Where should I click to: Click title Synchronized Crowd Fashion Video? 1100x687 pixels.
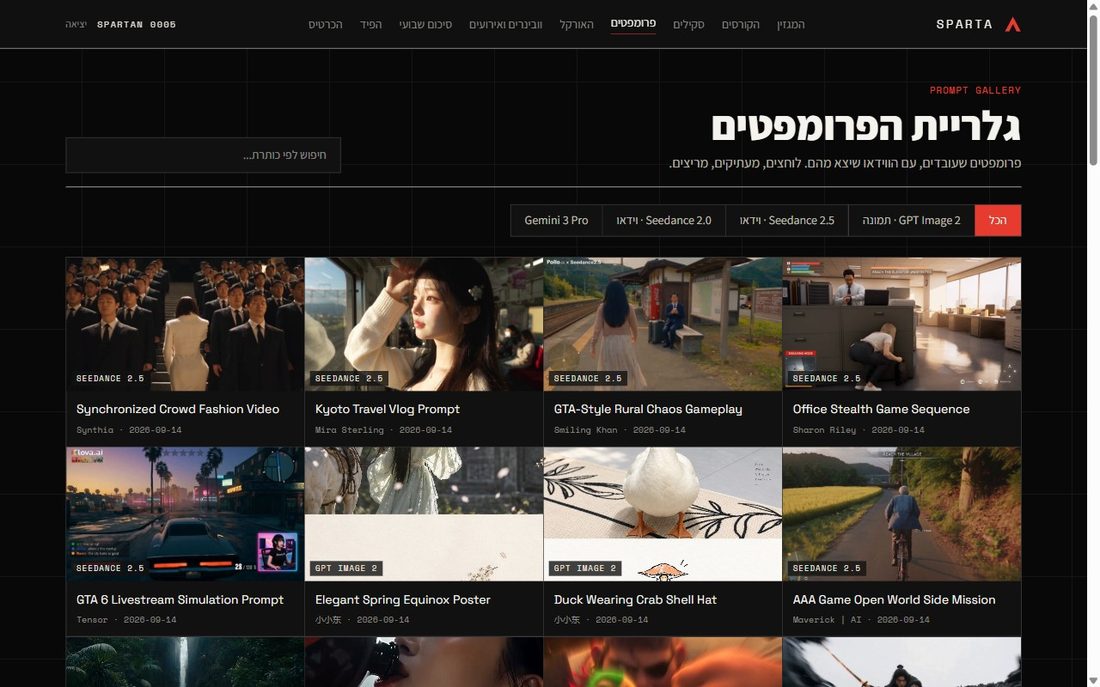coord(177,409)
